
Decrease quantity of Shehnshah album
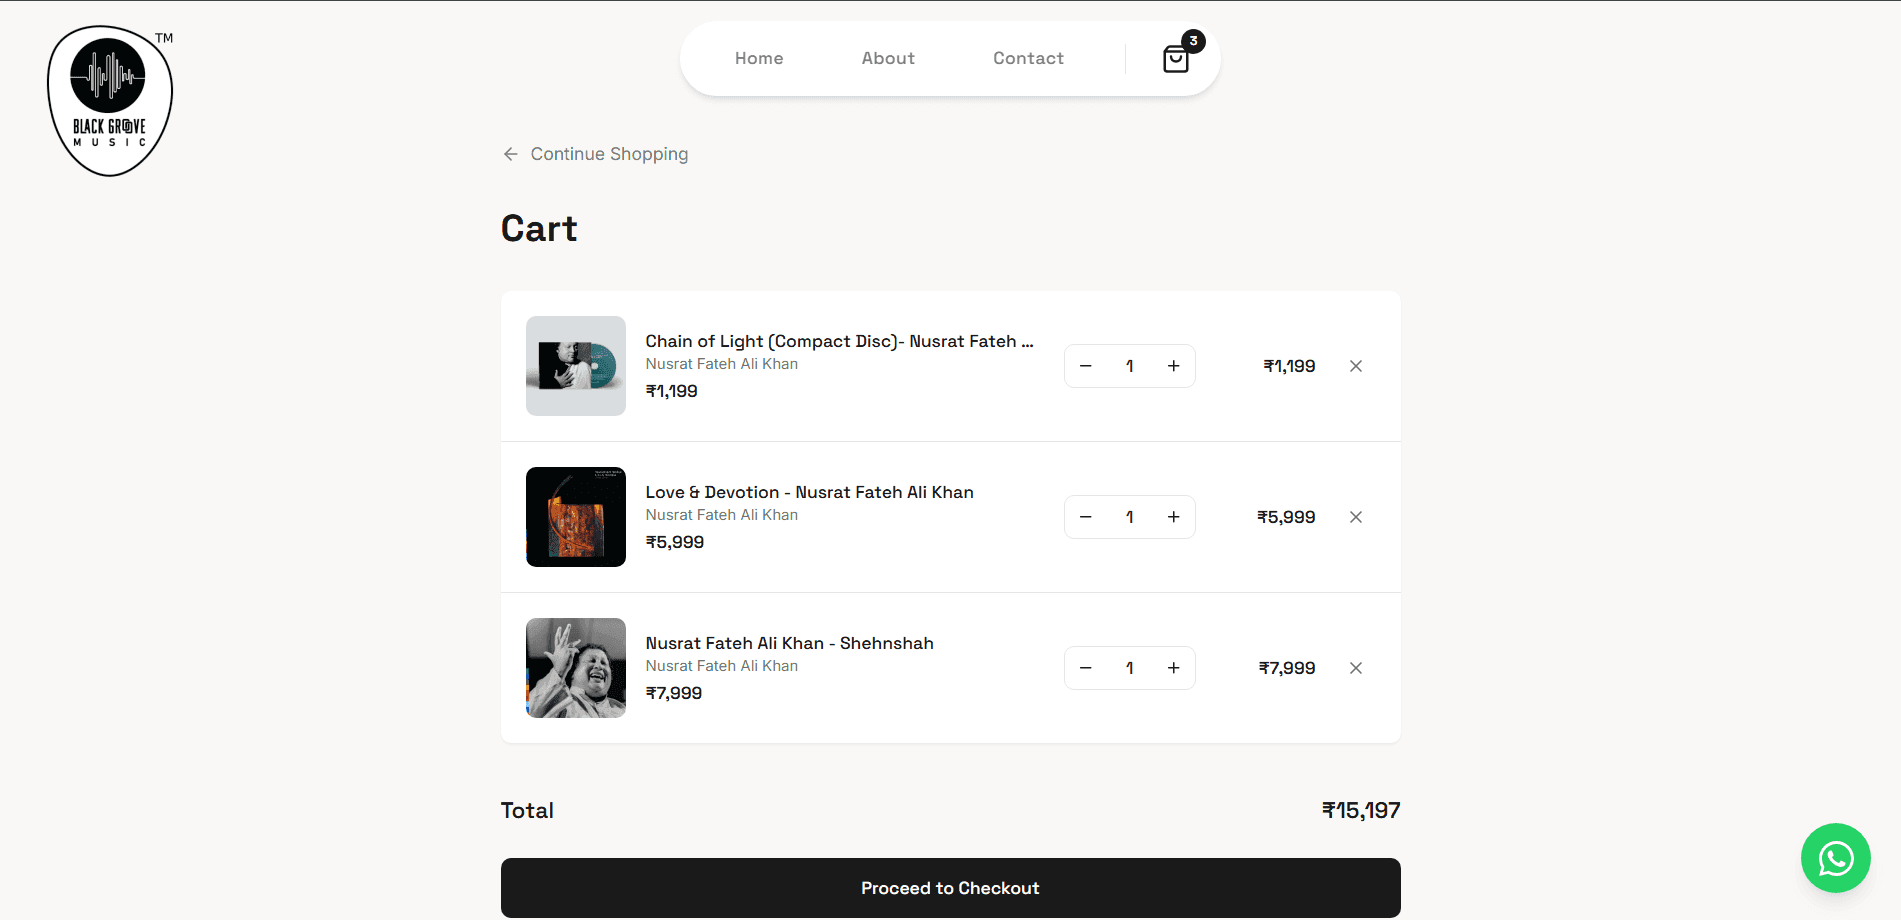(1086, 668)
